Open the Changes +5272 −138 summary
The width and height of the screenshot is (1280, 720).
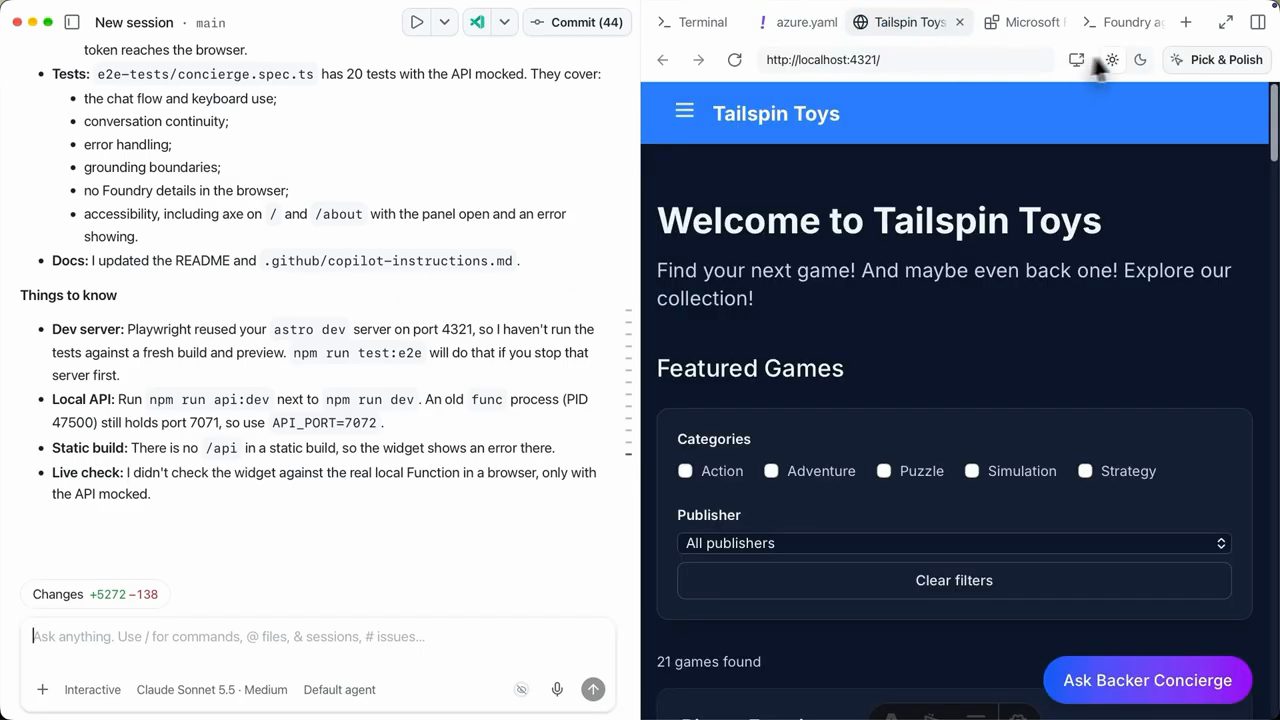pyautogui.click(x=95, y=594)
